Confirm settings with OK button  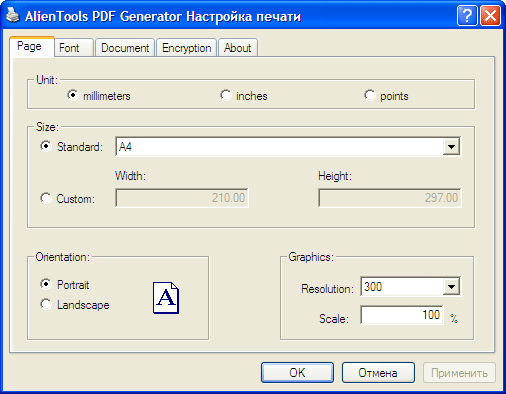click(x=297, y=372)
